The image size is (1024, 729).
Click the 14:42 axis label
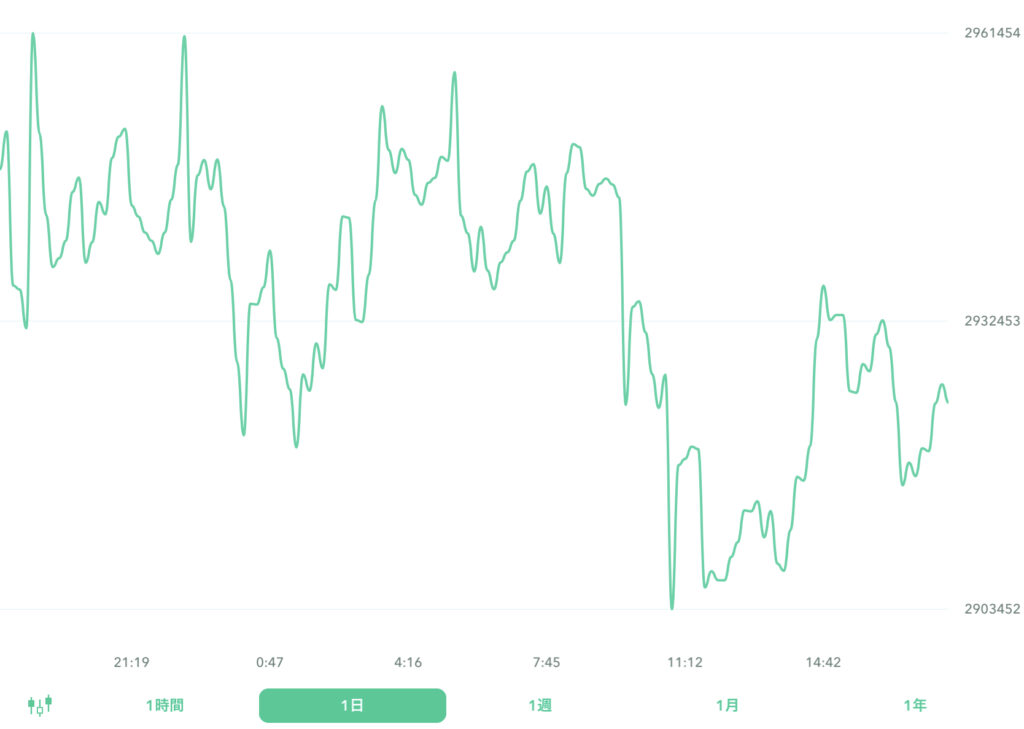coord(824,662)
